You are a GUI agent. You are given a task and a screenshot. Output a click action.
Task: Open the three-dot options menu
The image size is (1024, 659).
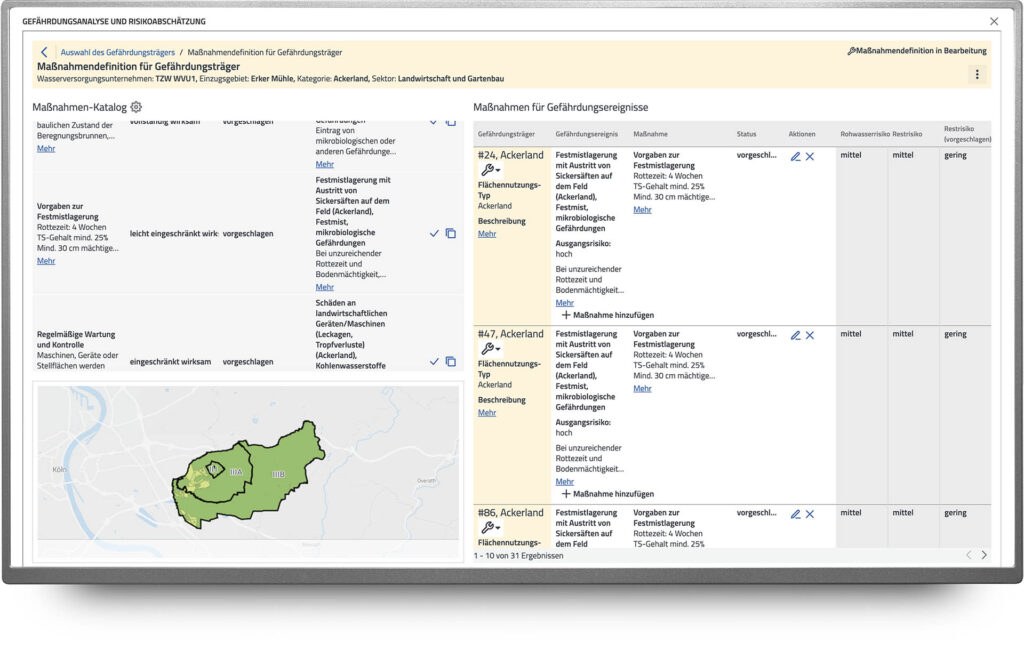point(976,74)
